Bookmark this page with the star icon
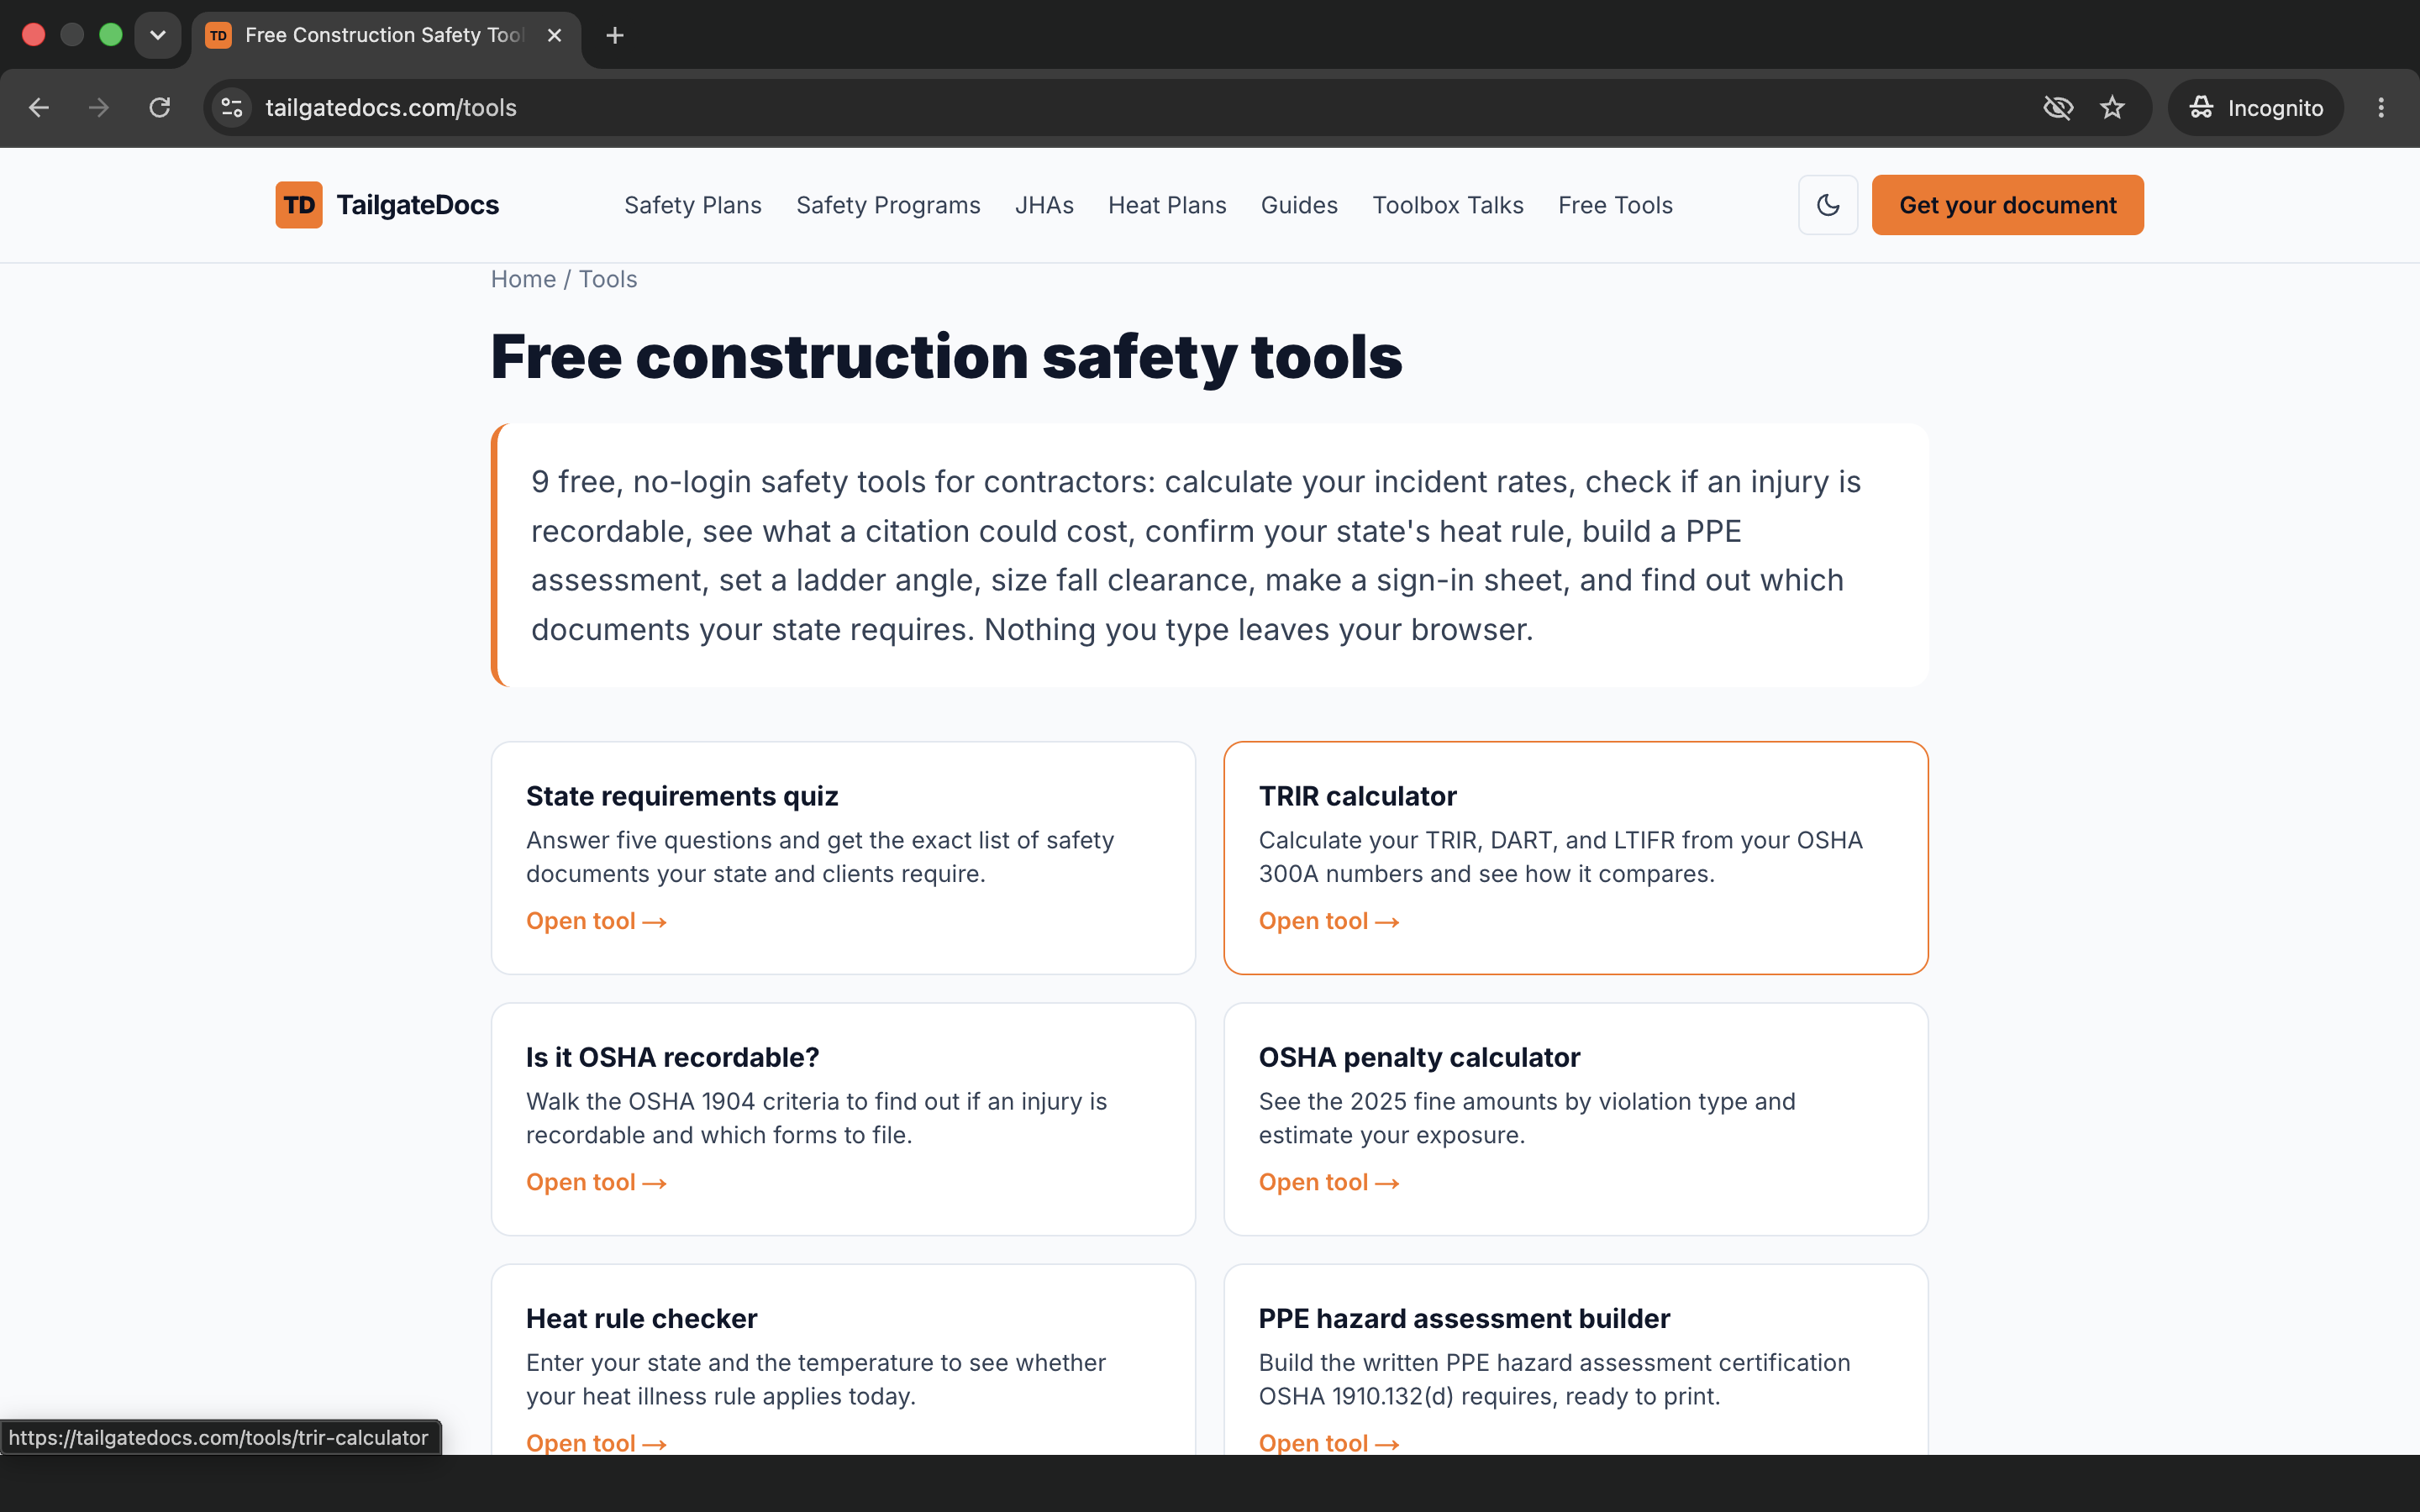This screenshot has height=1512, width=2420. [2112, 107]
